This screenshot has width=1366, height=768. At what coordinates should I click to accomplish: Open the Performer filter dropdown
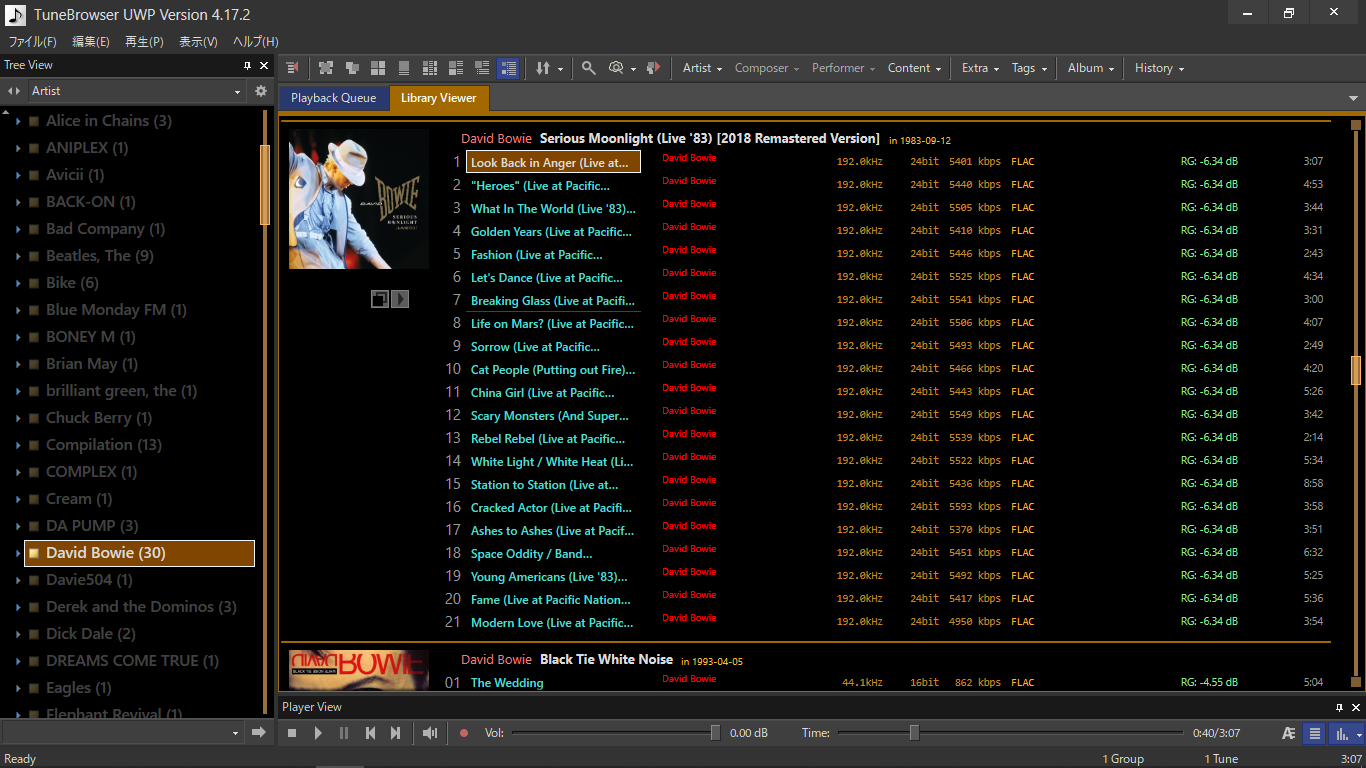tap(843, 68)
